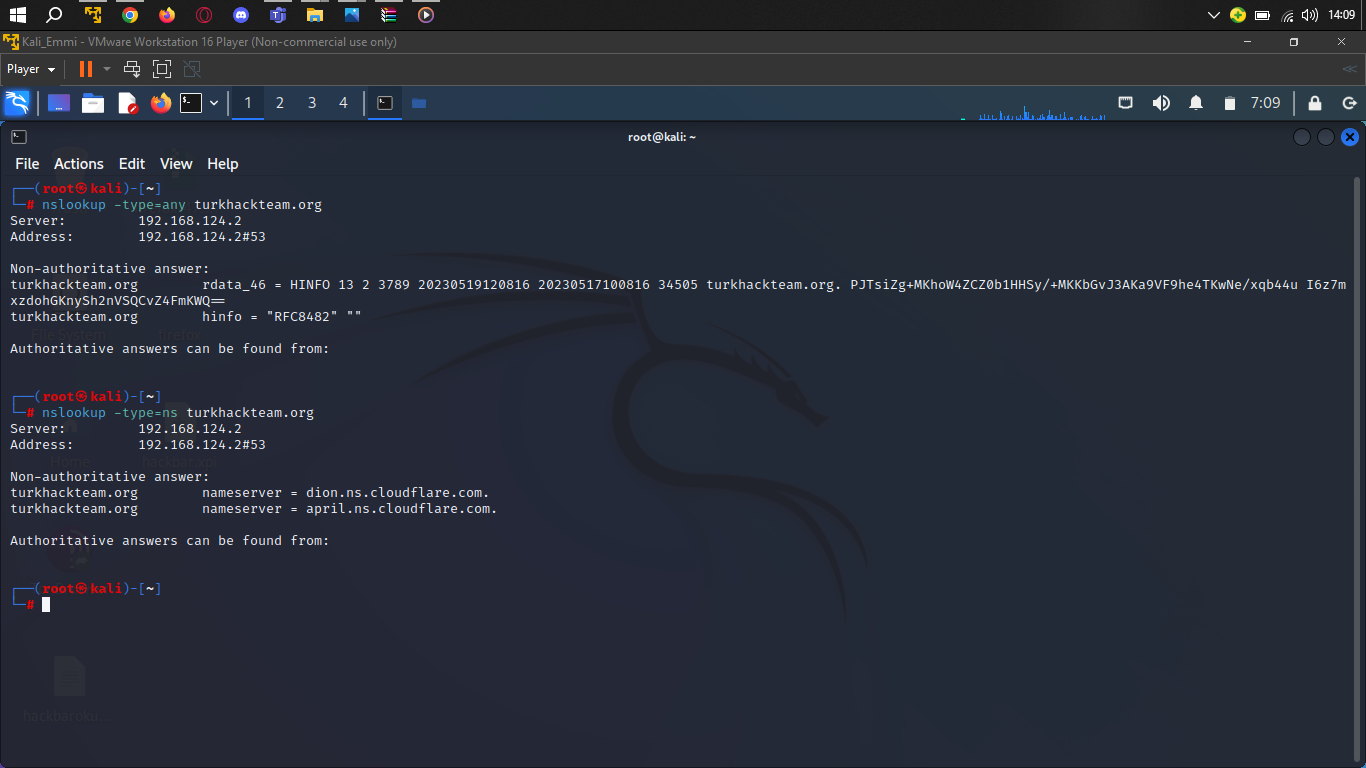
Task: Open the Windows volume control
Action: click(1310, 15)
